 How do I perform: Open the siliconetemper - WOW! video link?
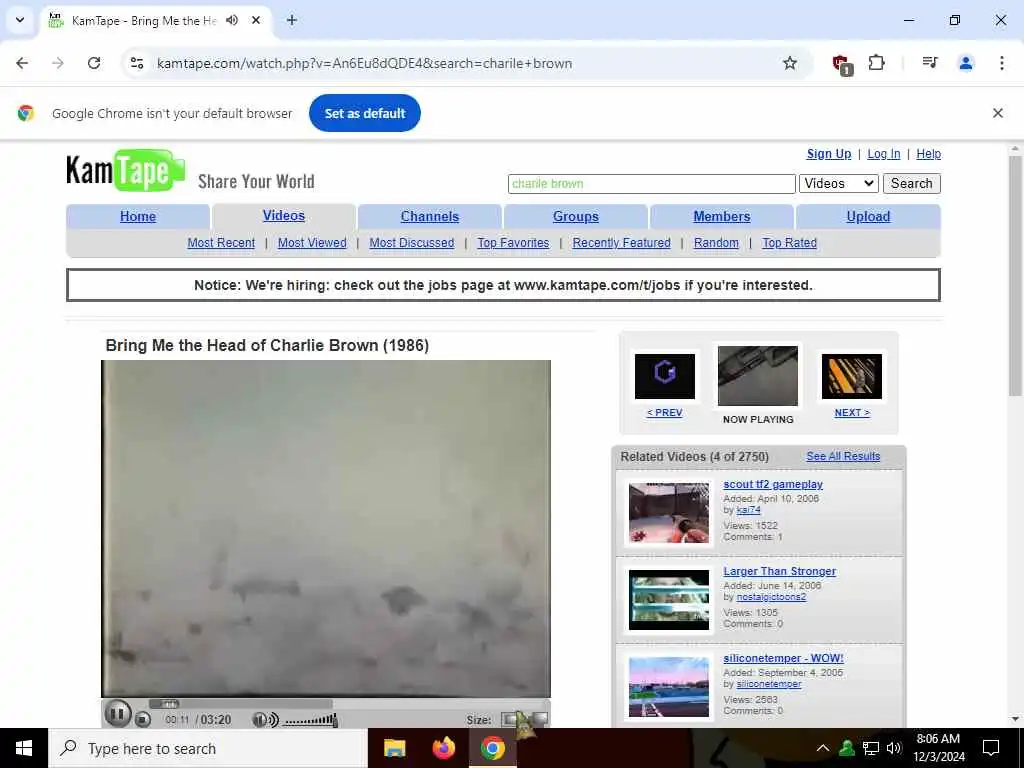(x=783, y=658)
